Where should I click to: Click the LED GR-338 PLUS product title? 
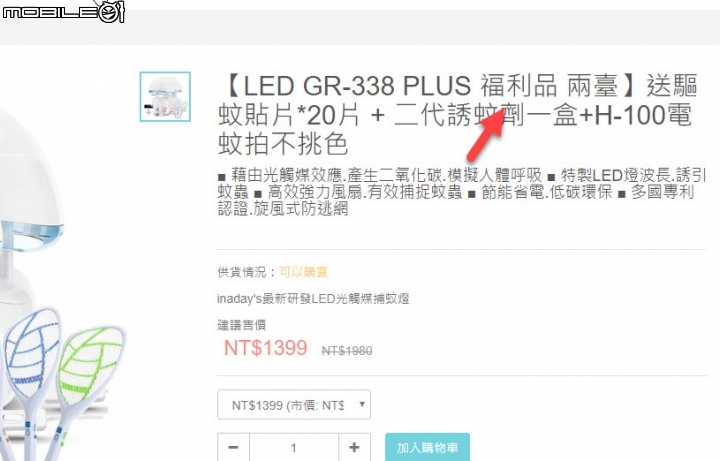tap(458, 114)
